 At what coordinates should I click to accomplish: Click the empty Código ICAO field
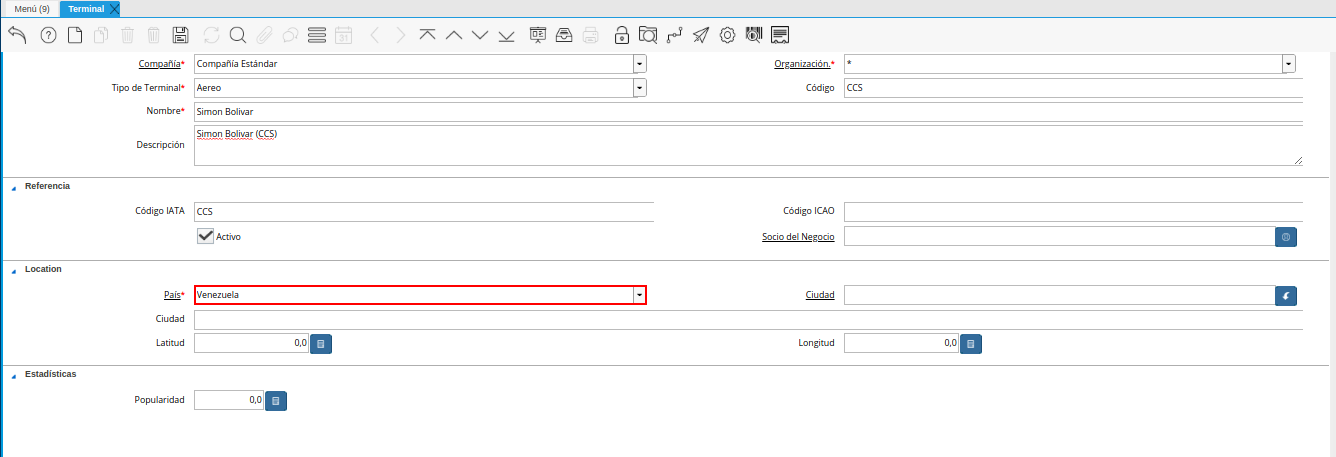pyautogui.click(x=1073, y=211)
